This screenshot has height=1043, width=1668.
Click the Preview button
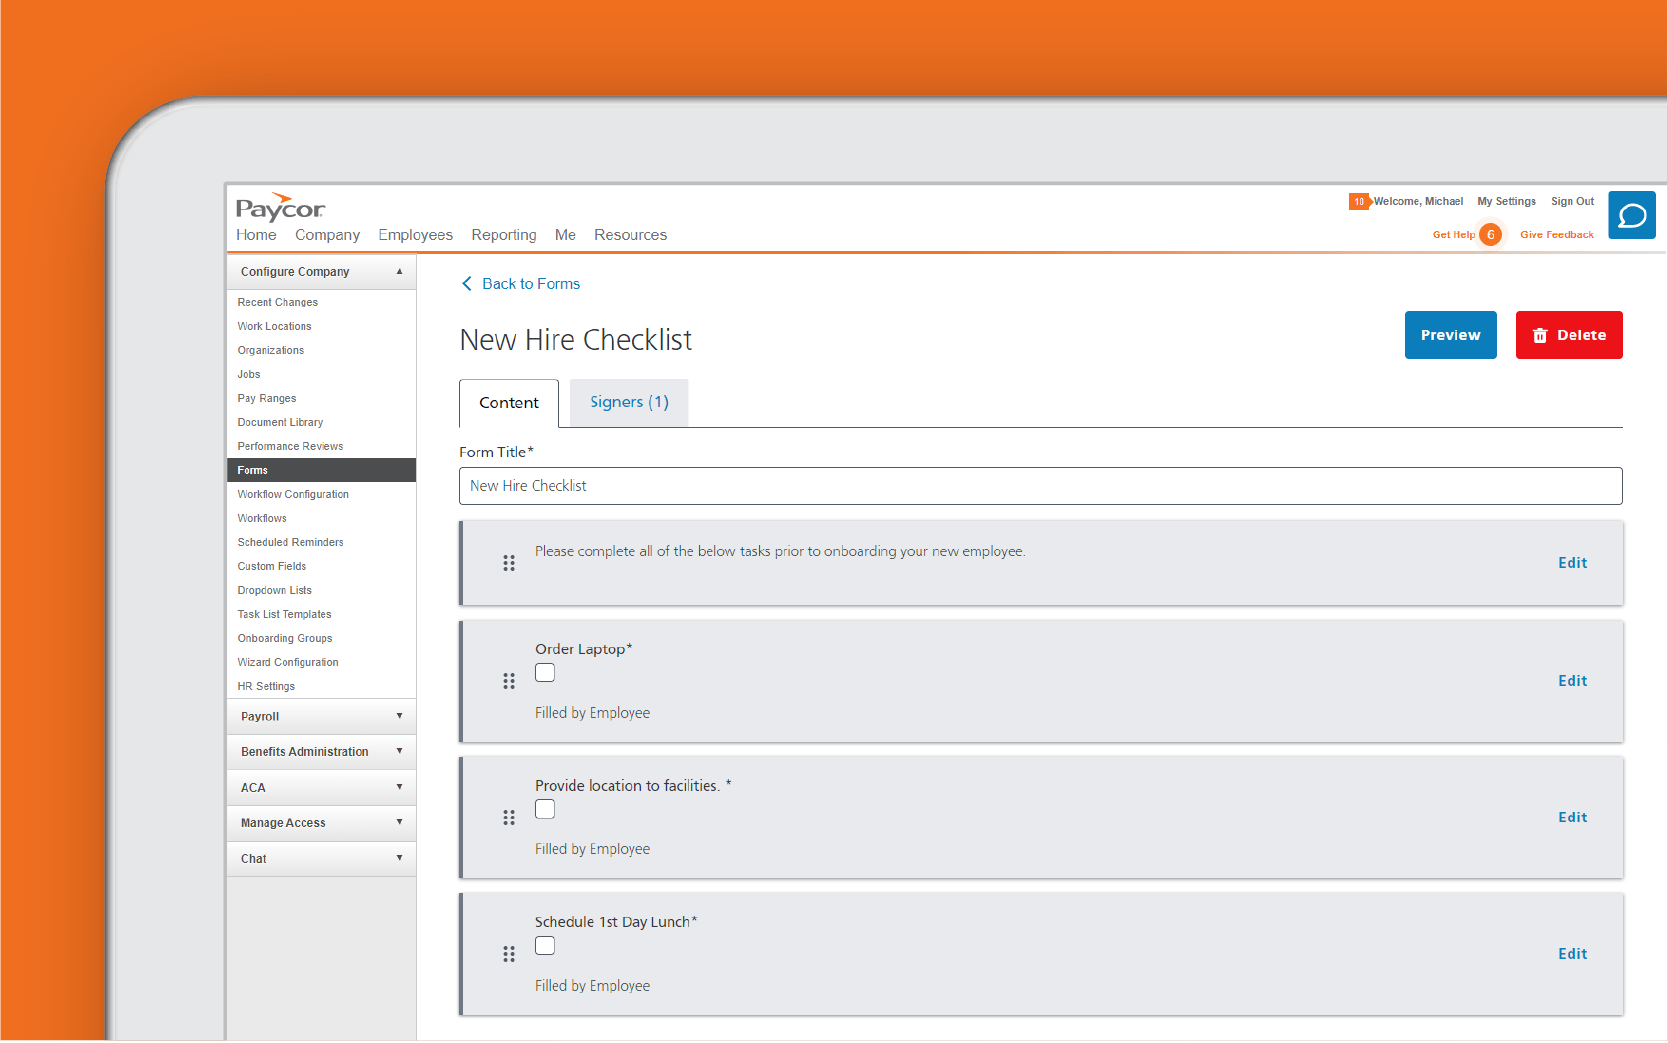coord(1451,335)
